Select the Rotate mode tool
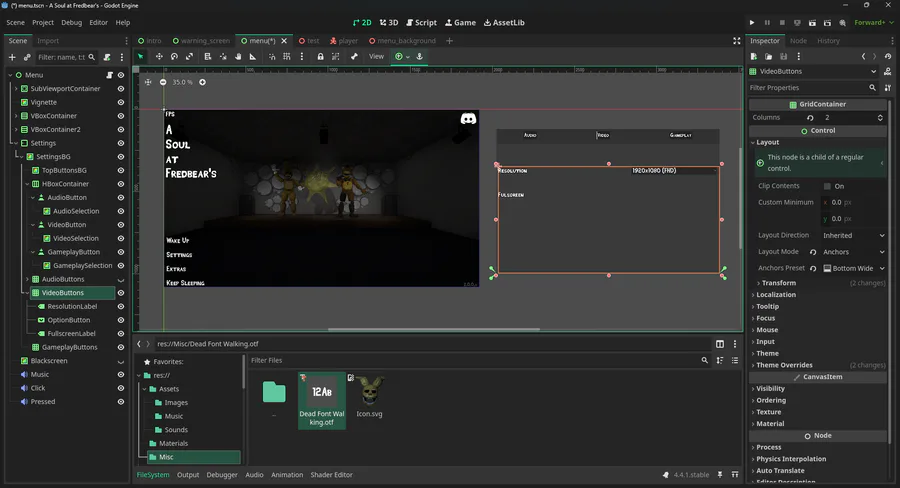This screenshot has width=900, height=488. 174,56
